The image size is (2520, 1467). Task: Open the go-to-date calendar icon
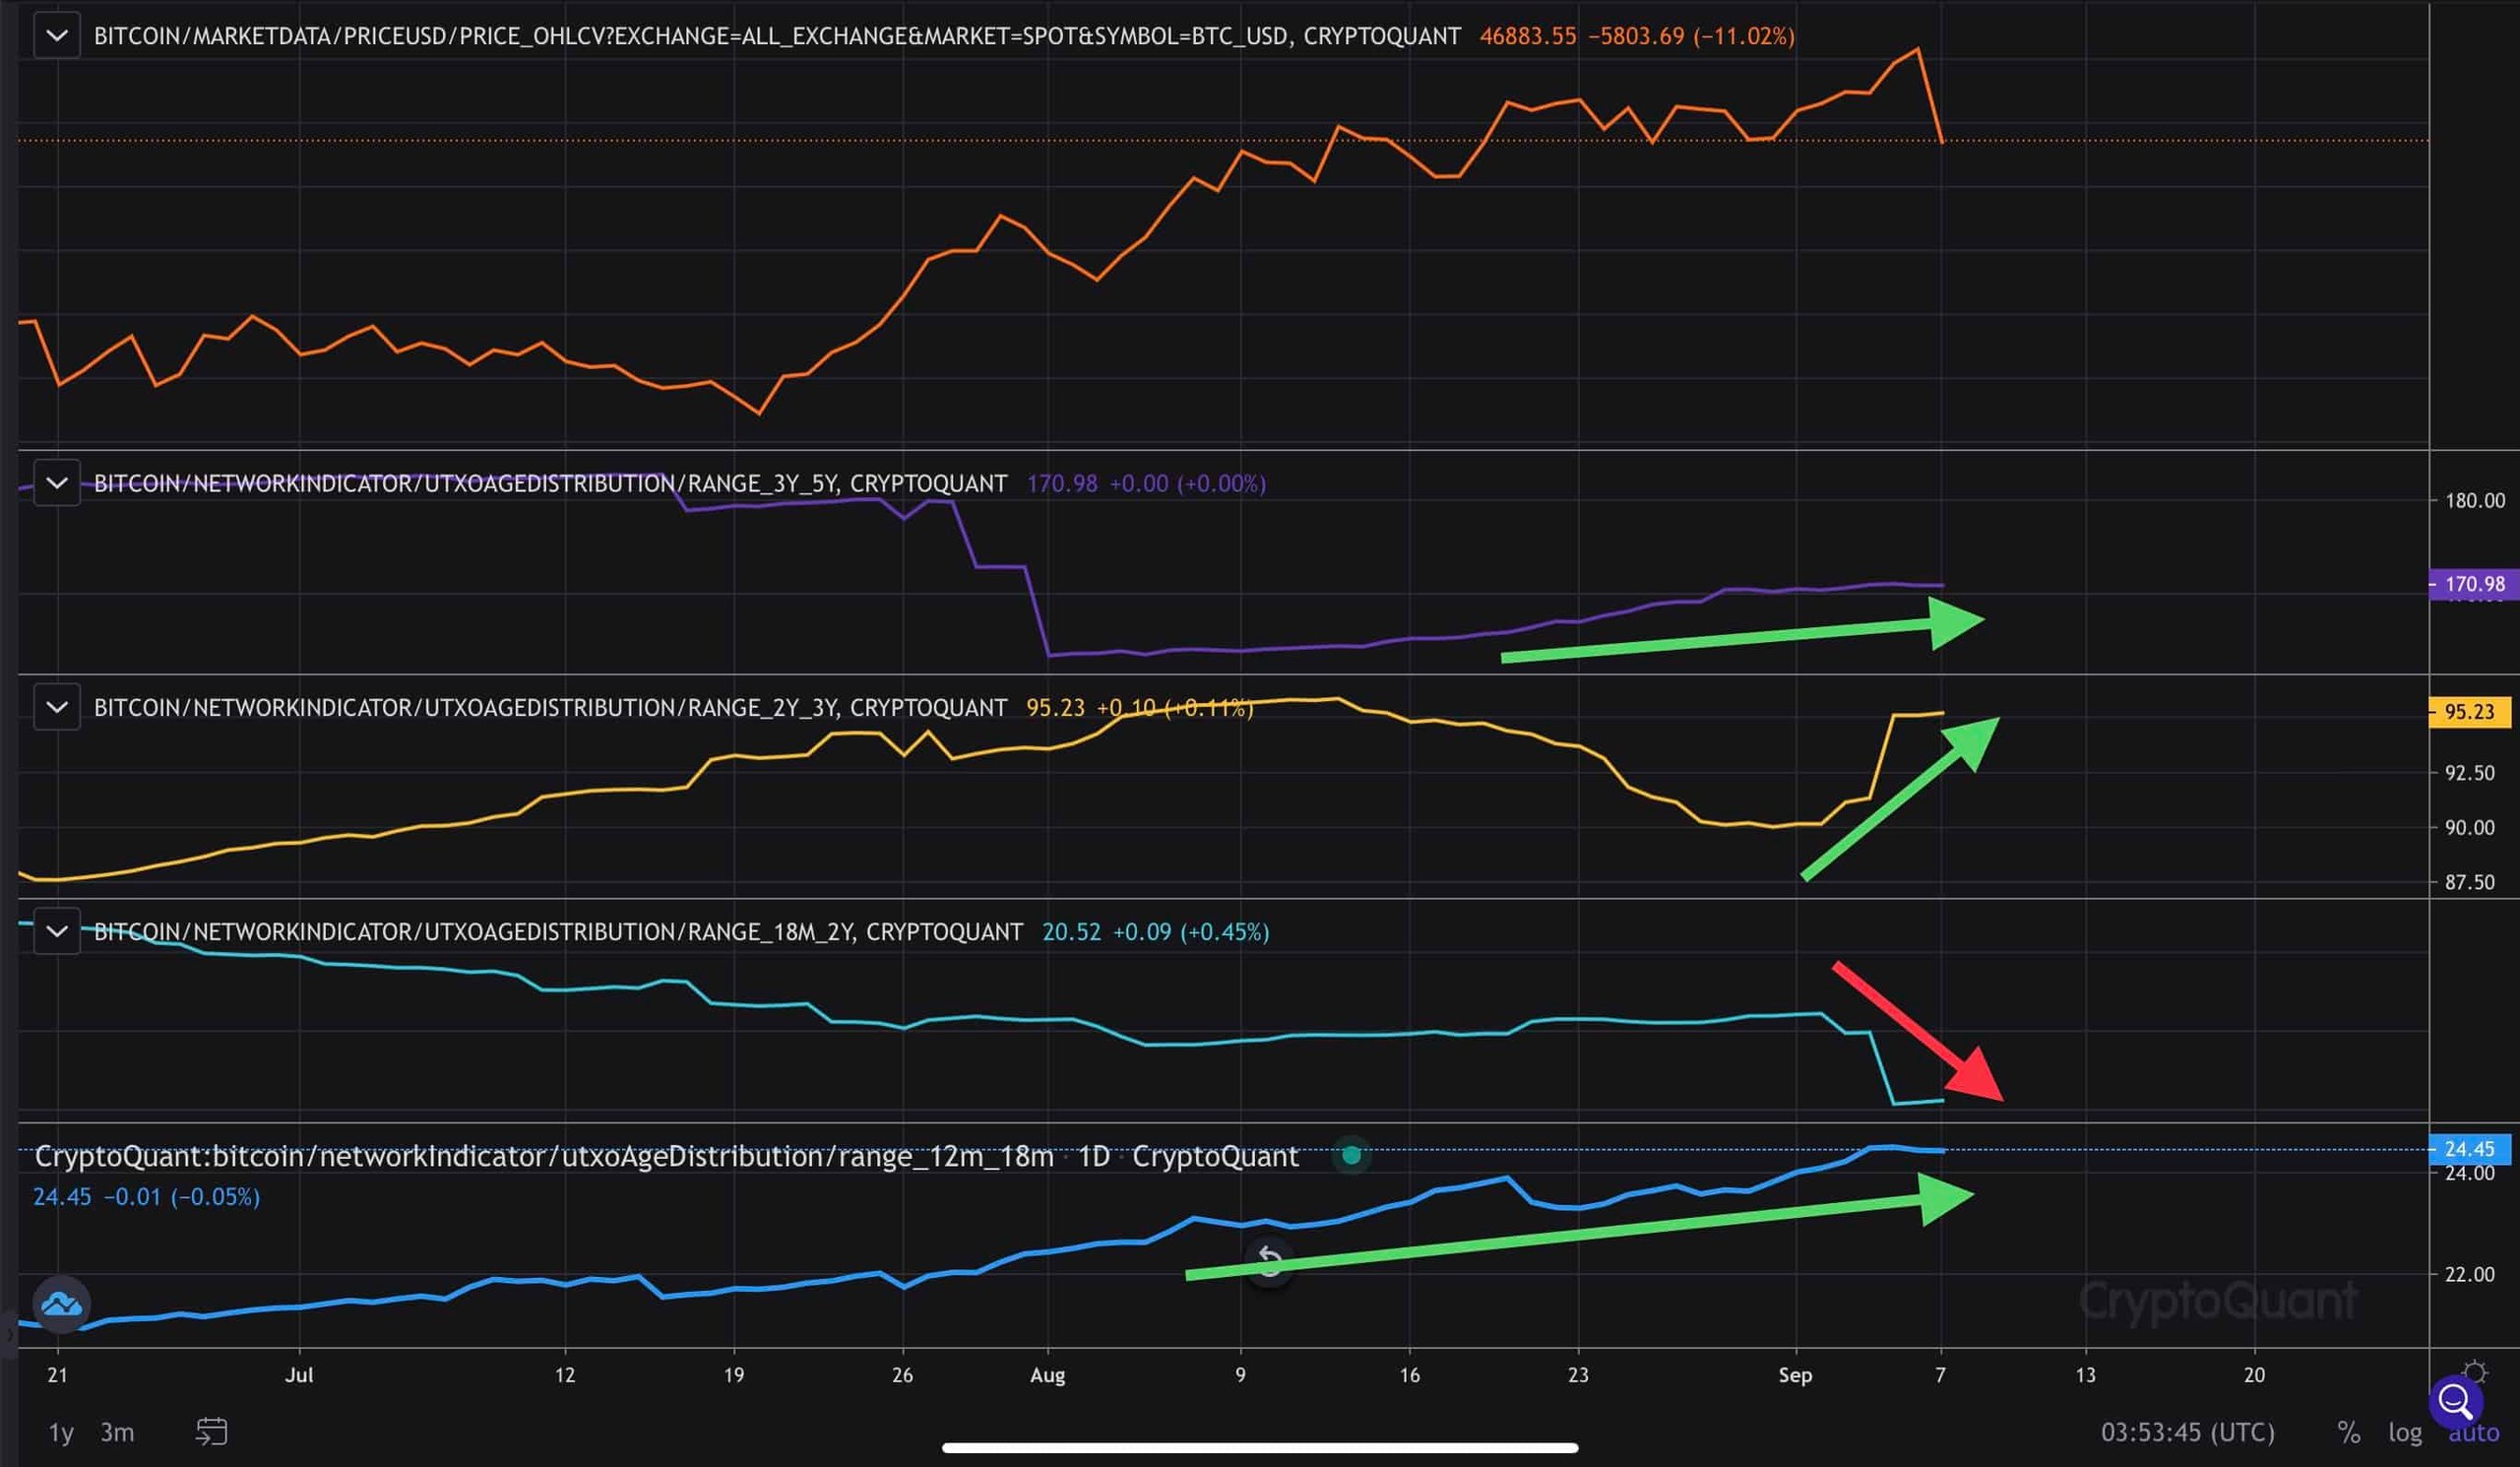pyautogui.click(x=211, y=1432)
